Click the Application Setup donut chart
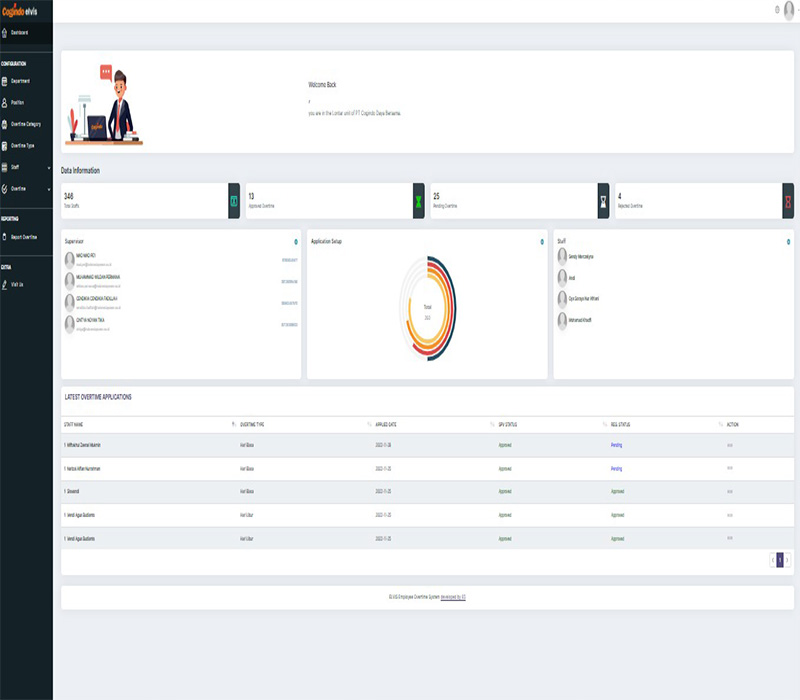The height and width of the screenshot is (700, 800). click(427, 308)
